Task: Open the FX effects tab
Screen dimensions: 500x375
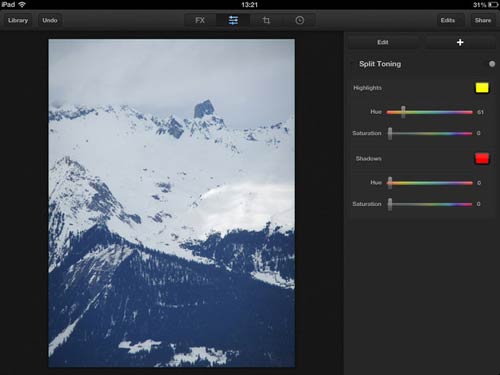Action: point(200,20)
